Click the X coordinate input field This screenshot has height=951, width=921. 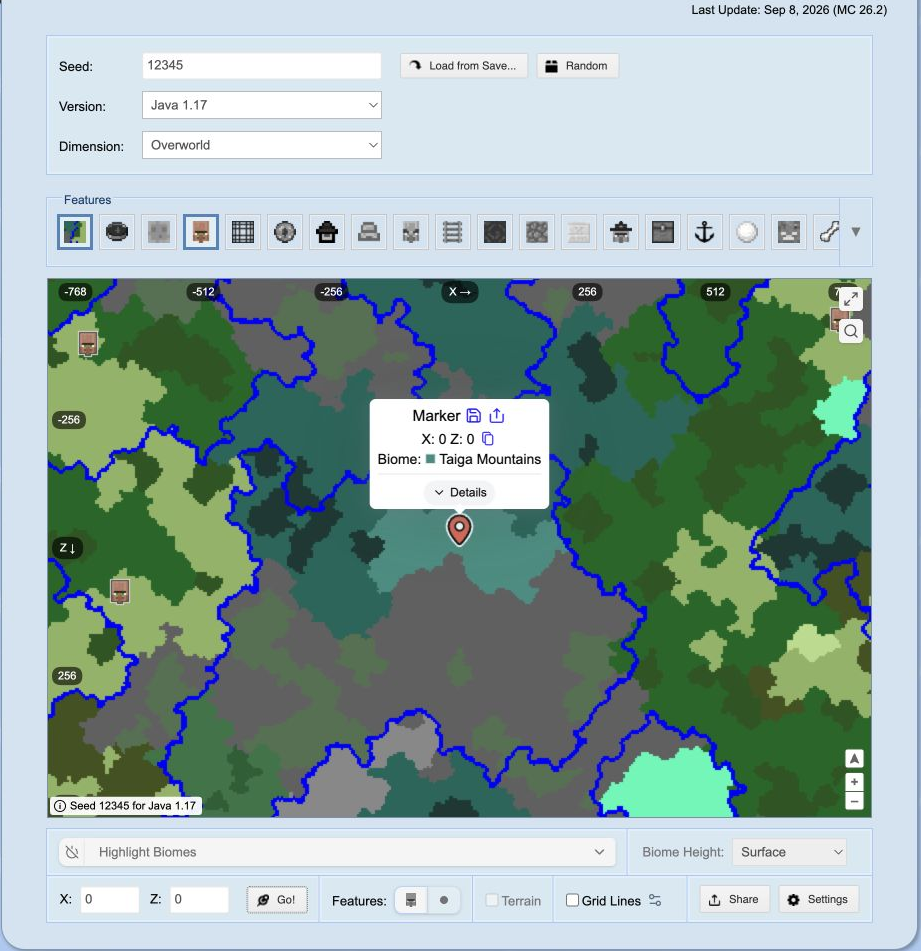click(x=110, y=899)
